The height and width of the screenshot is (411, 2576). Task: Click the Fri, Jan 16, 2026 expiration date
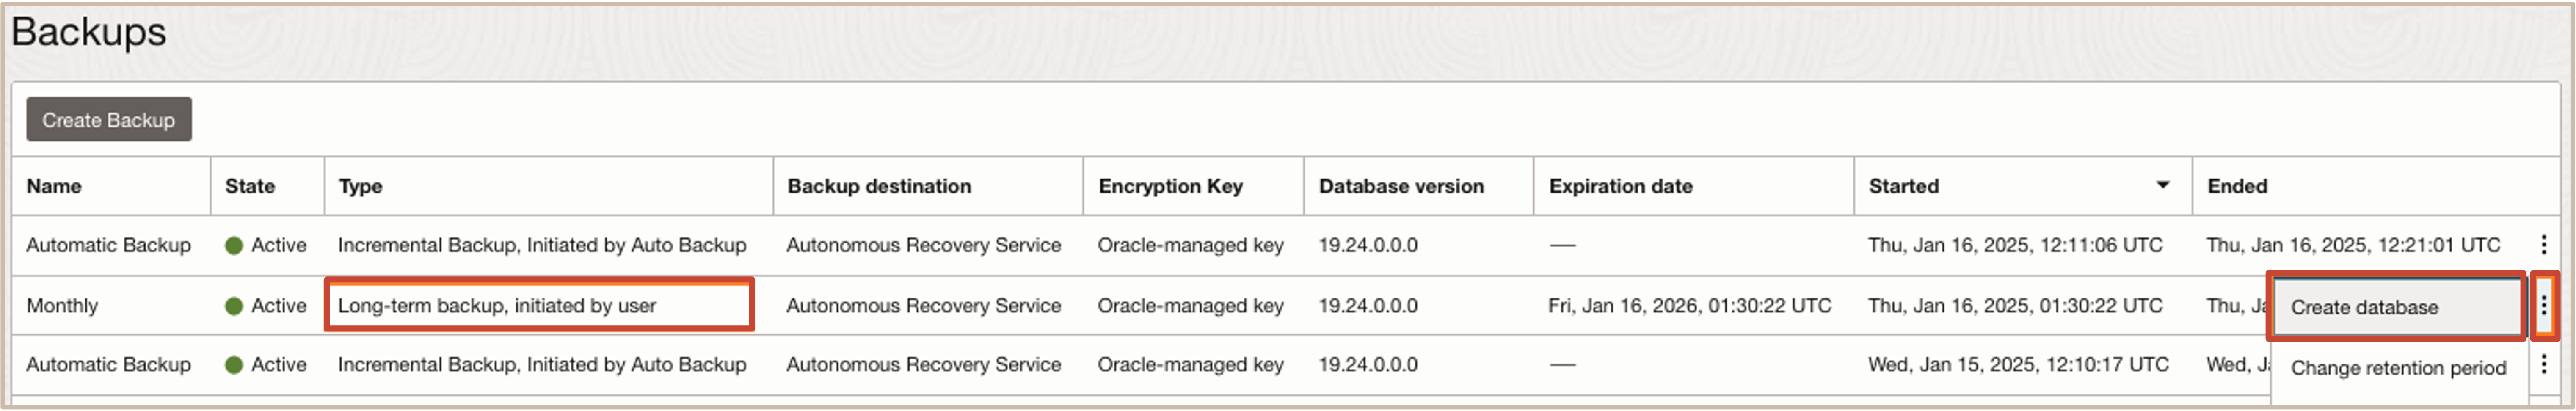[x=1689, y=306]
